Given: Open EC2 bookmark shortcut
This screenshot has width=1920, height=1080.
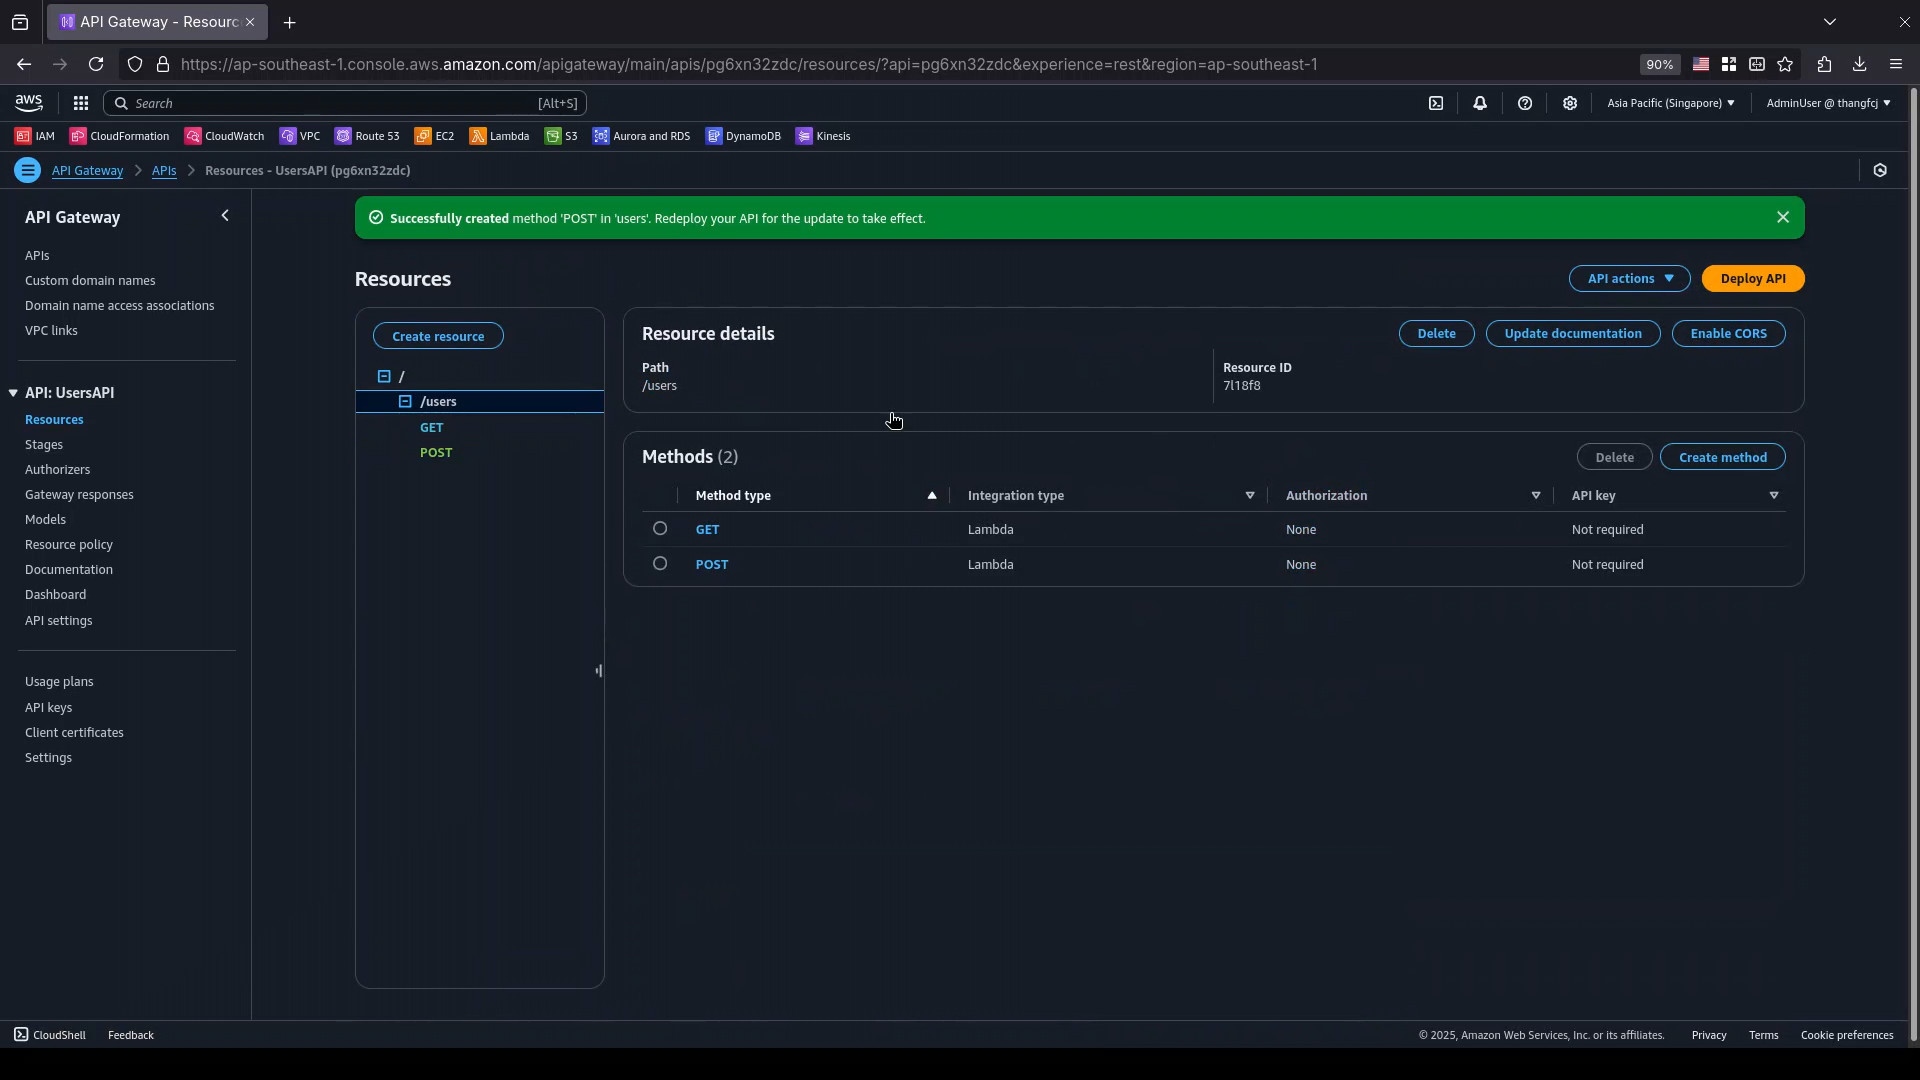Looking at the screenshot, I should [435, 136].
